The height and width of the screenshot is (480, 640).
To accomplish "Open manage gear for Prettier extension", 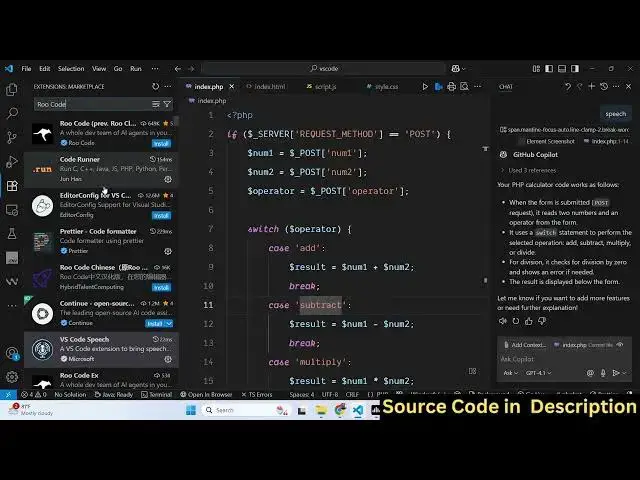I will point(168,251).
